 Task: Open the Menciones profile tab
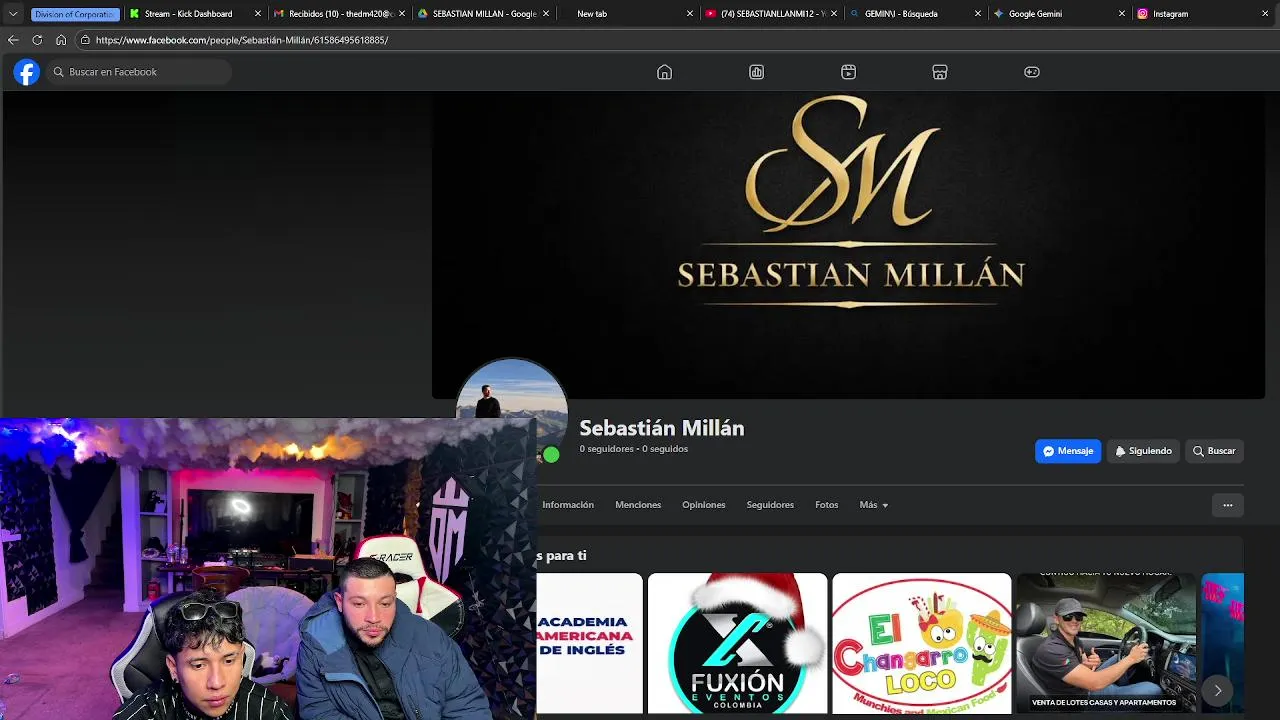pos(638,505)
